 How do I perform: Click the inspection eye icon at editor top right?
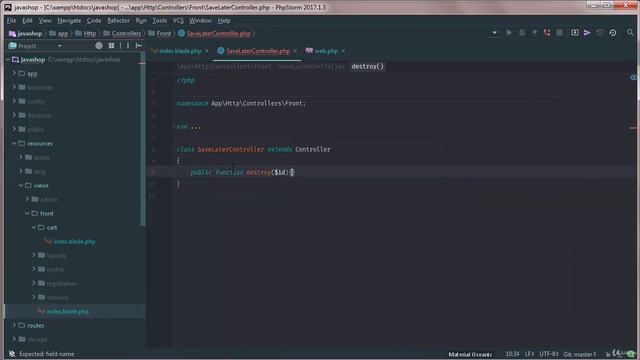pos(633,77)
